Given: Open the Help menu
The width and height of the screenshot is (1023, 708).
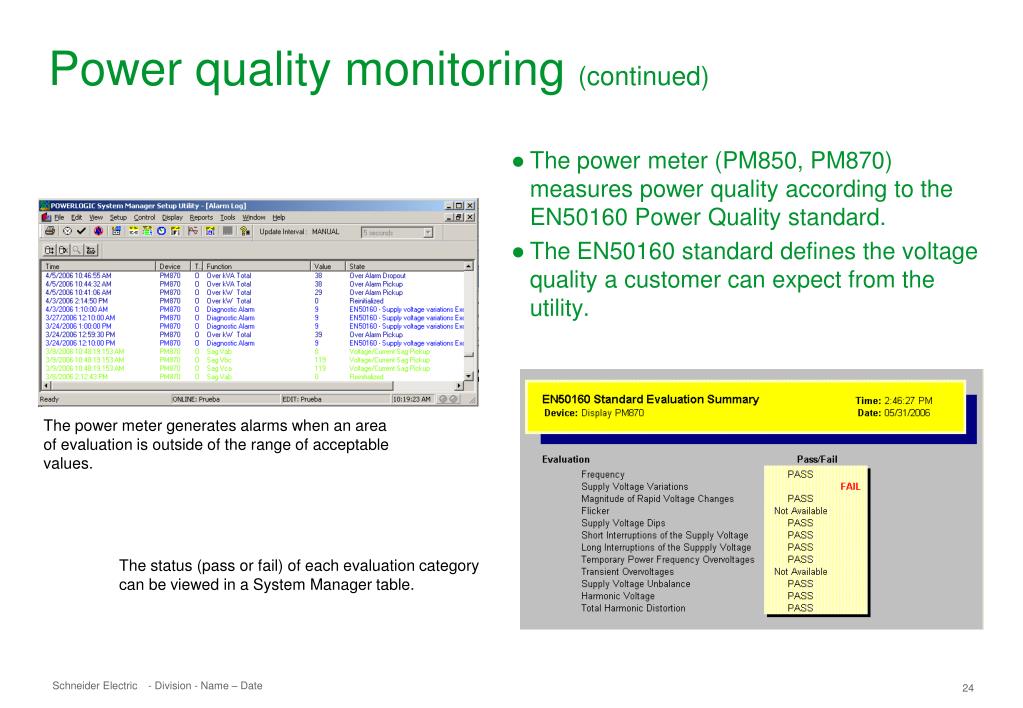Looking at the screenshot, I should point(279,217).
